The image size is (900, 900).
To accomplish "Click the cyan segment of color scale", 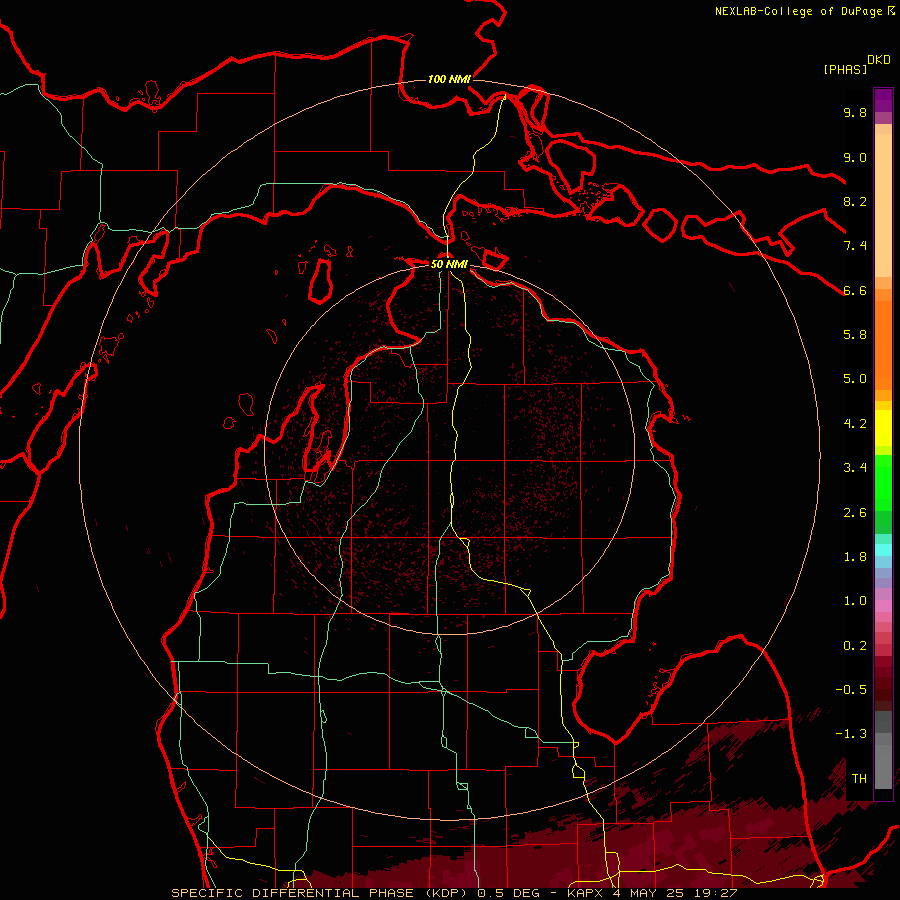I will click(883, 550).
